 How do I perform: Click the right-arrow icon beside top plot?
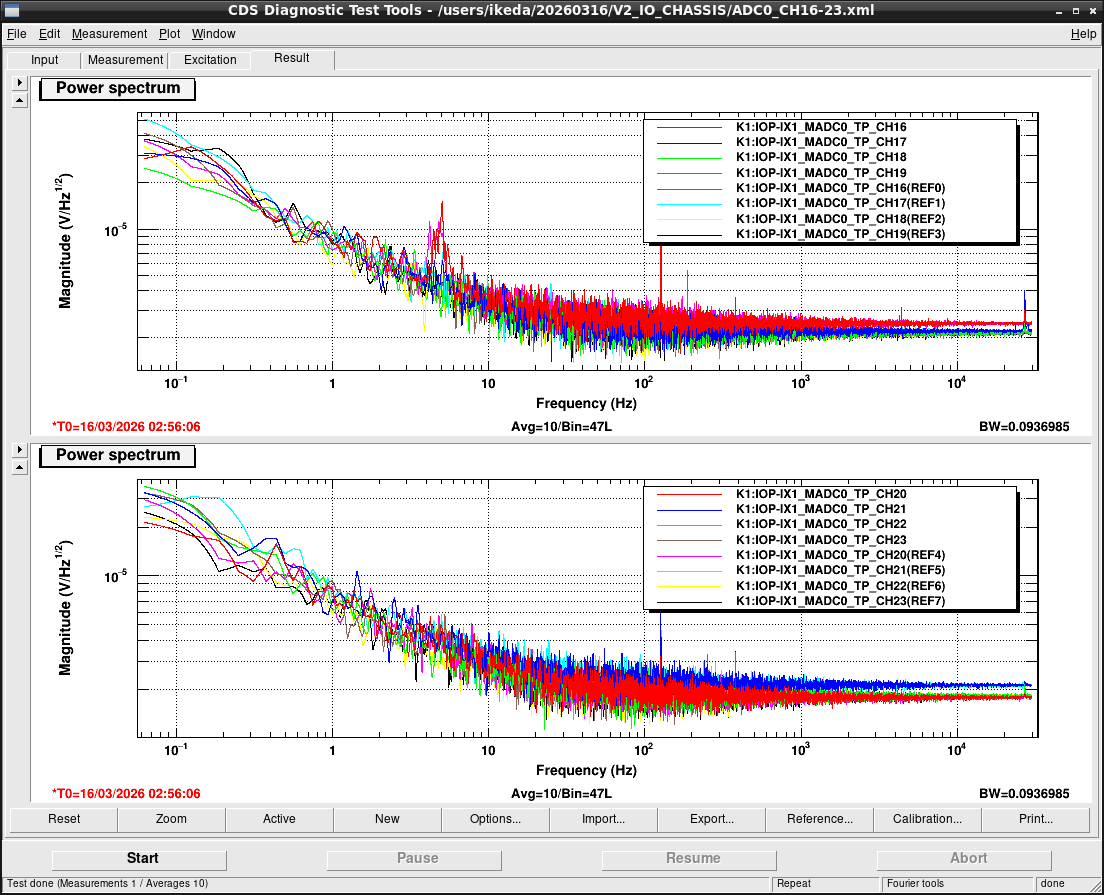point(20,82)
